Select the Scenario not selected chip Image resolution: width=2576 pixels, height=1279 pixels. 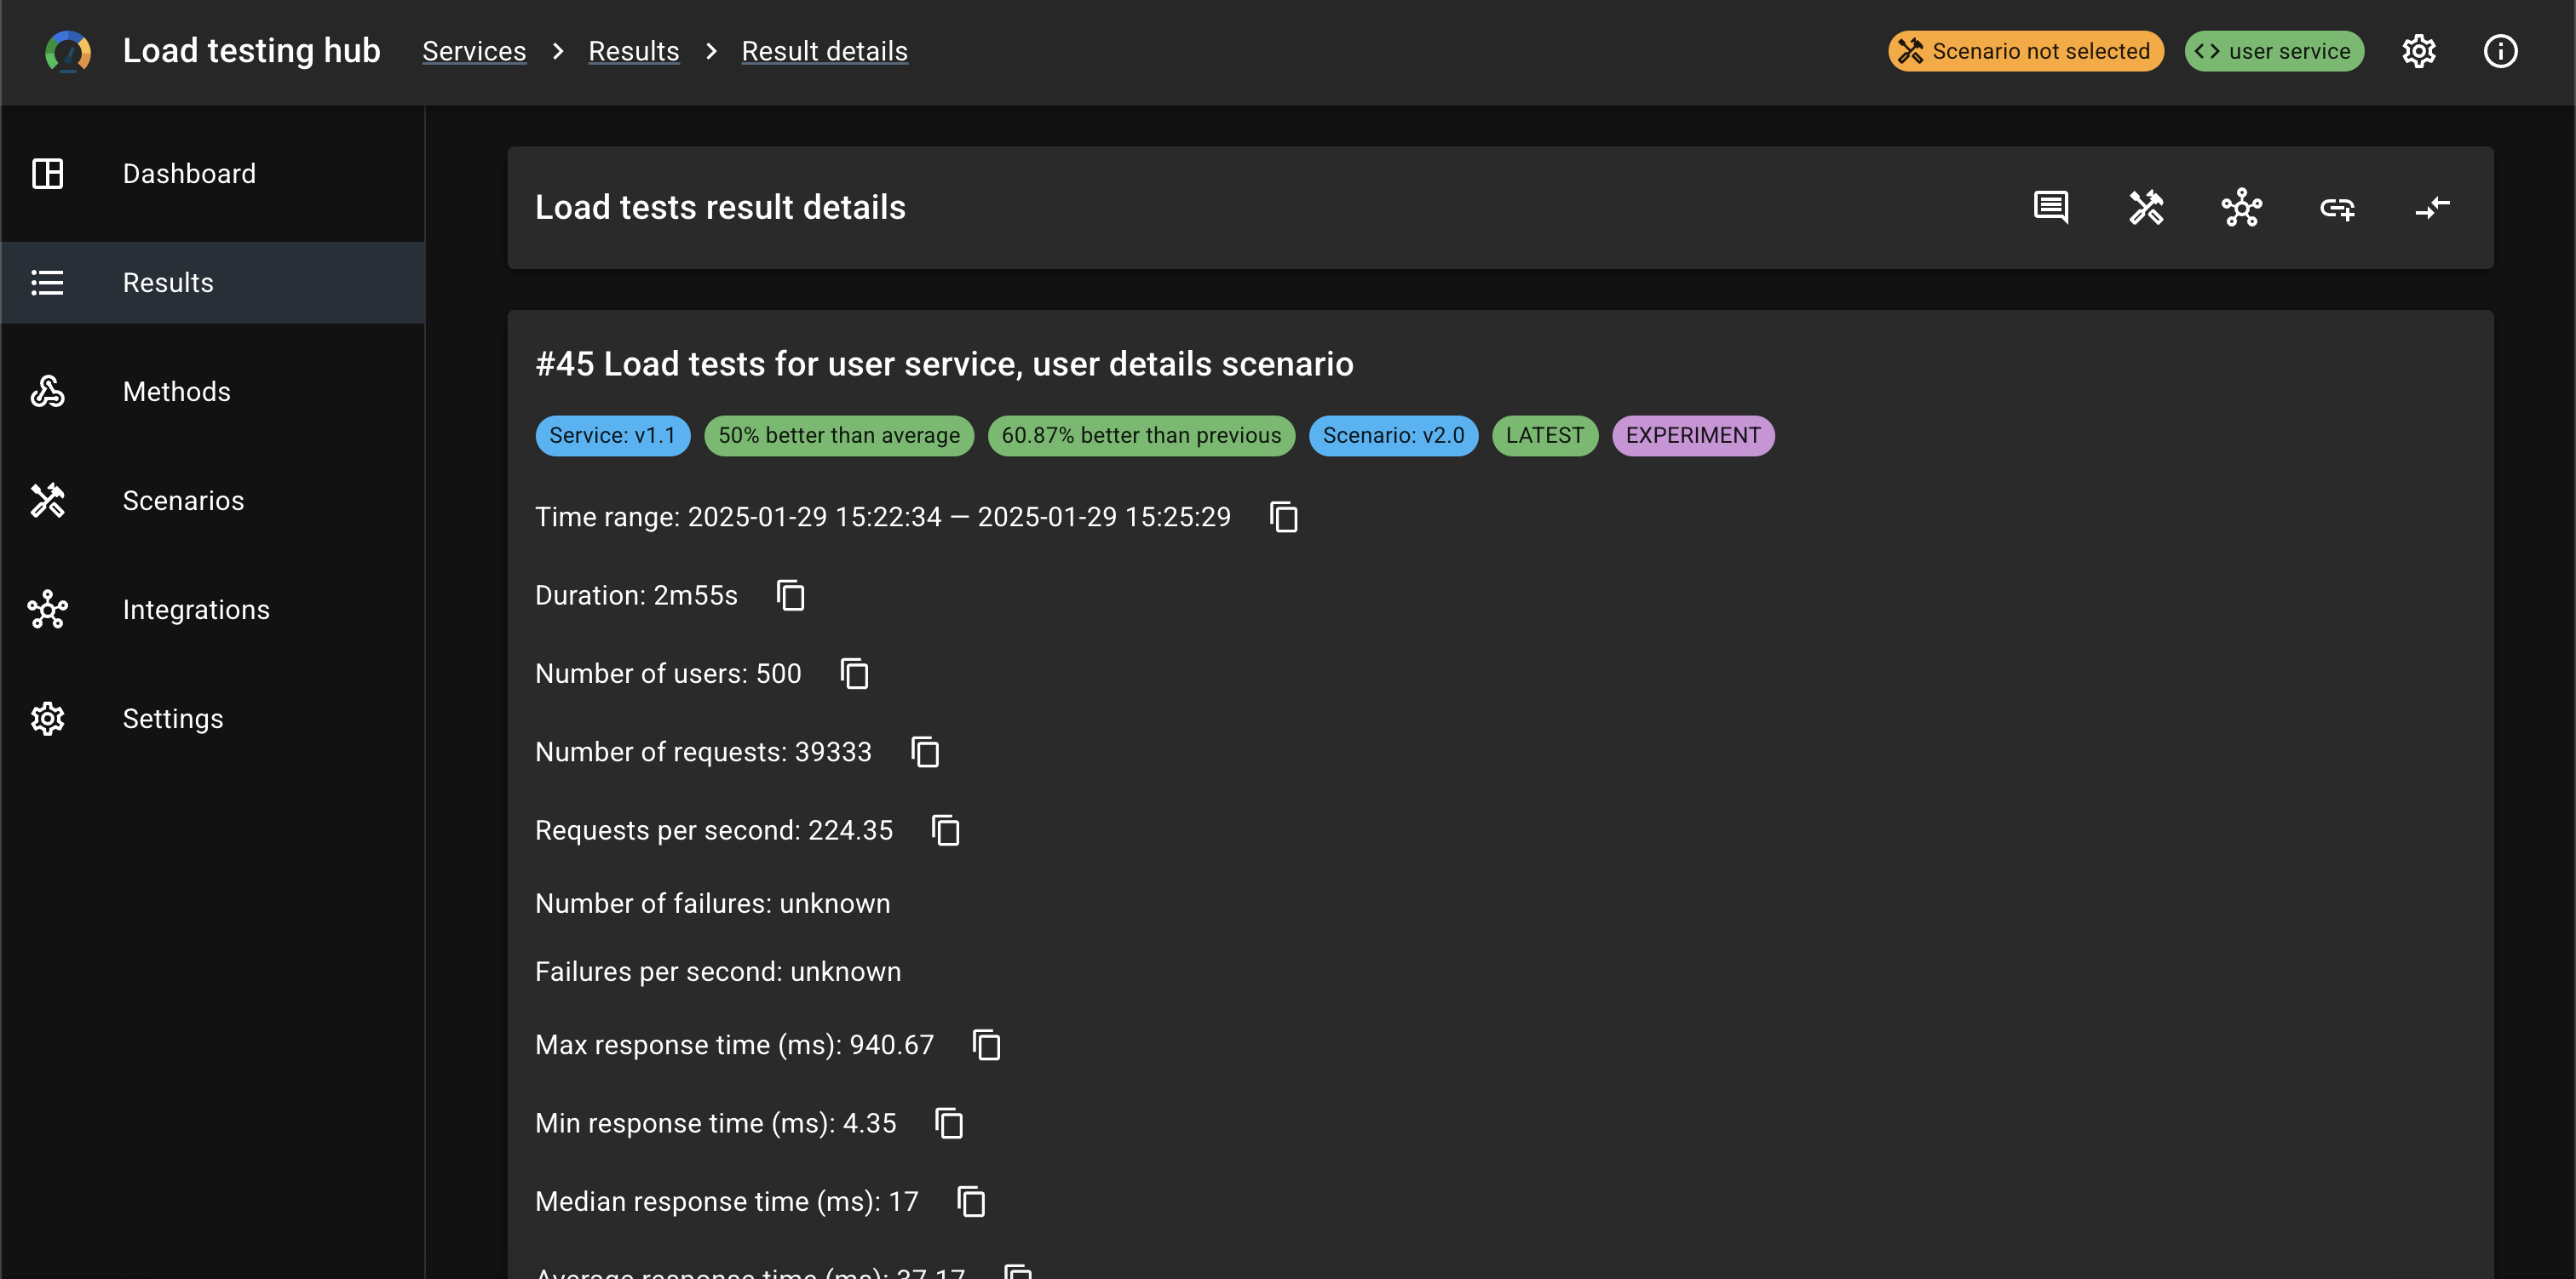coord(2025,51)
